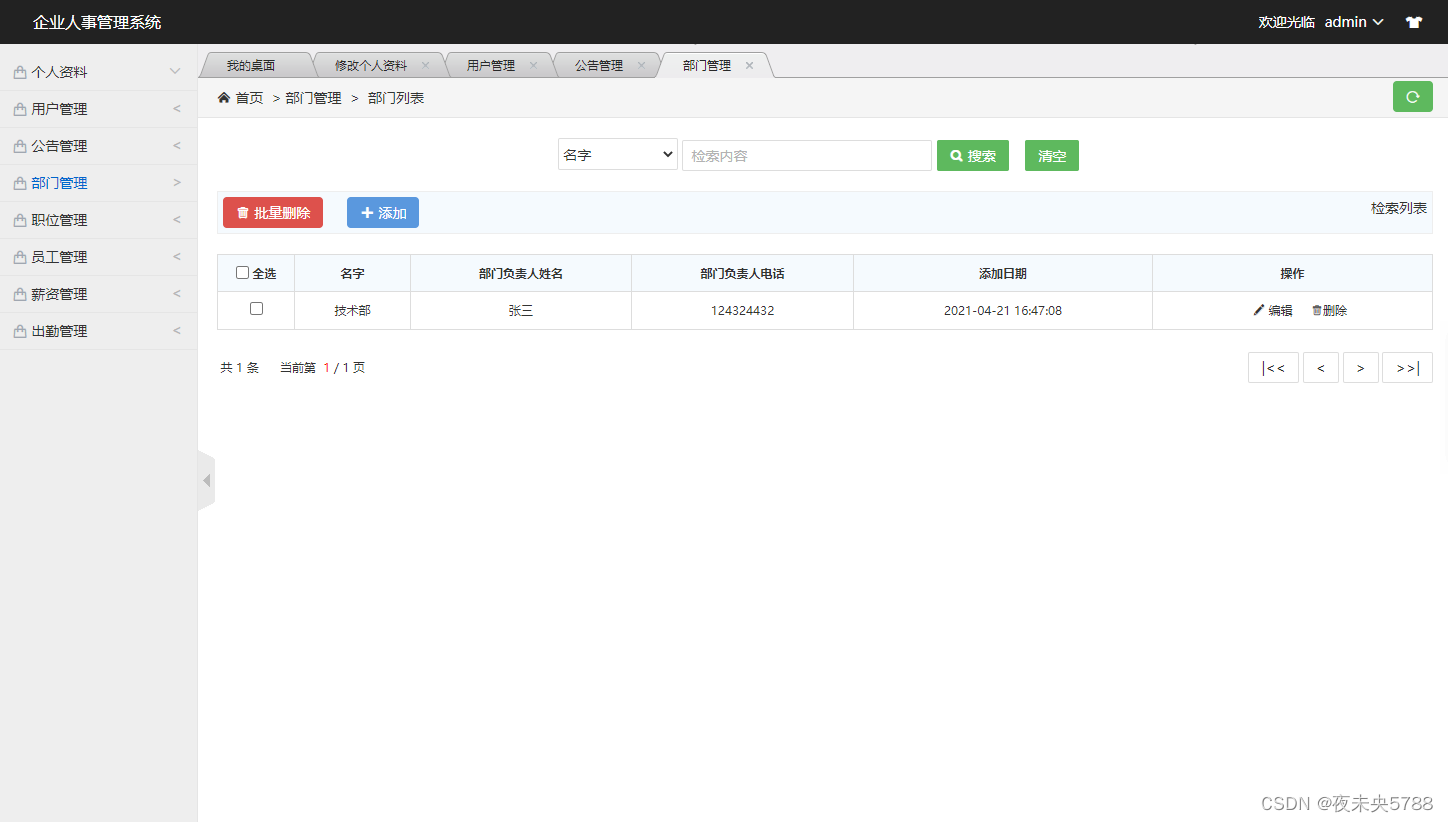Go to next page with > button
Viewport: 1448px width, 822px height.
point(1361,368)
